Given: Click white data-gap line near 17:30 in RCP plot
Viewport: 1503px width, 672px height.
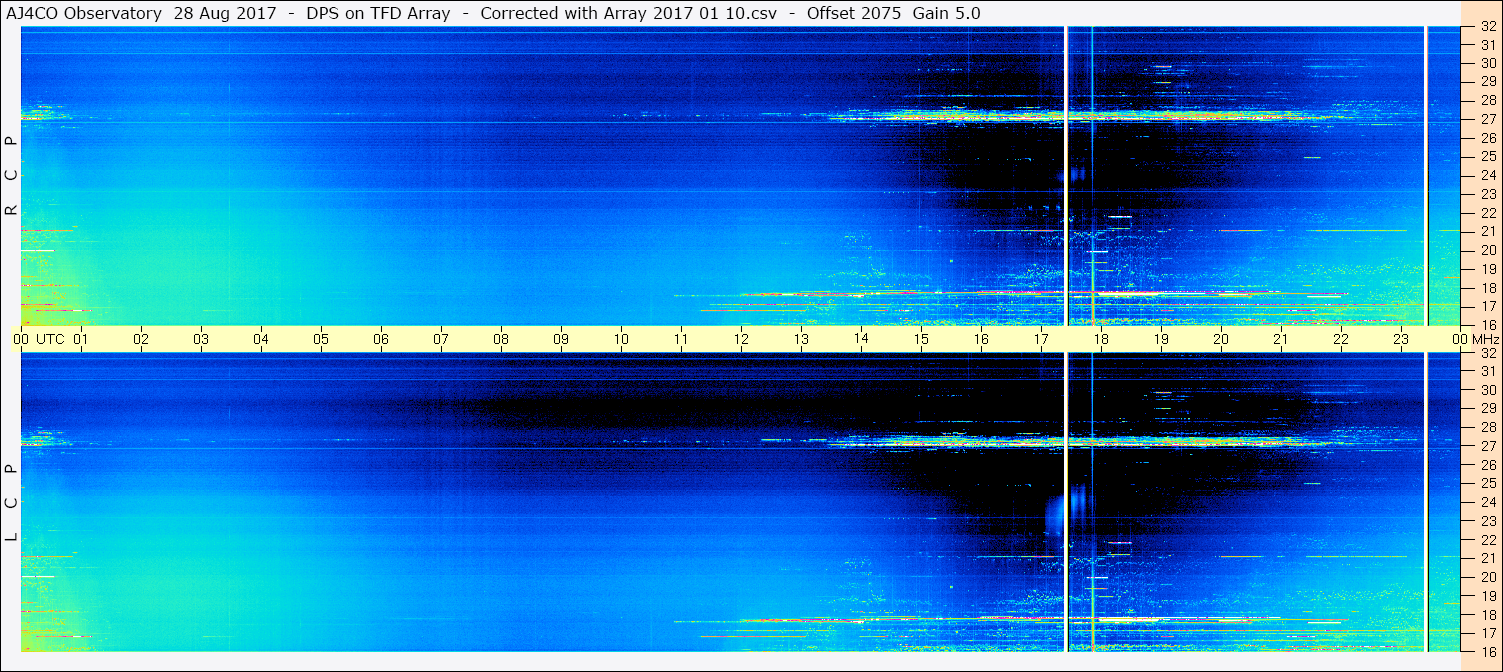Looking at the screenshot, I should 1067,176.
